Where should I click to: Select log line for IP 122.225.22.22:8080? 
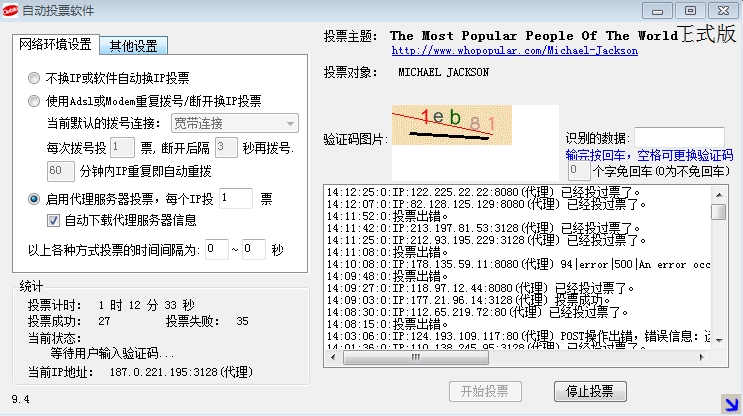(x=483, y=192)
